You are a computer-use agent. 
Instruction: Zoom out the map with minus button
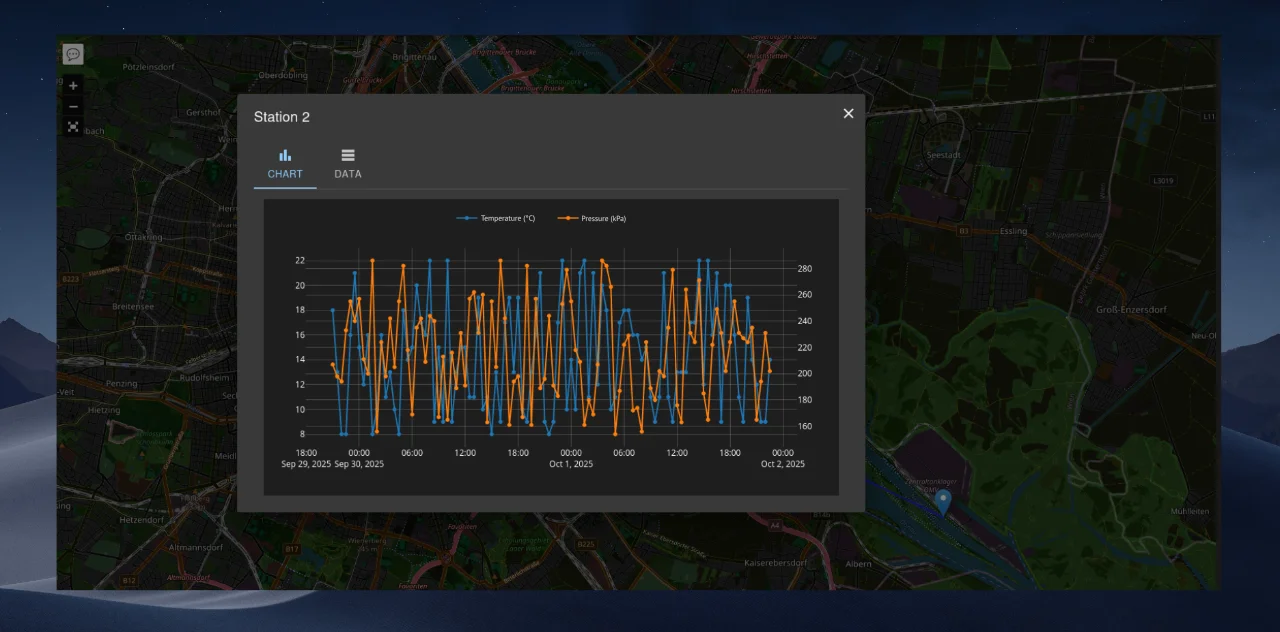(73, 106)
